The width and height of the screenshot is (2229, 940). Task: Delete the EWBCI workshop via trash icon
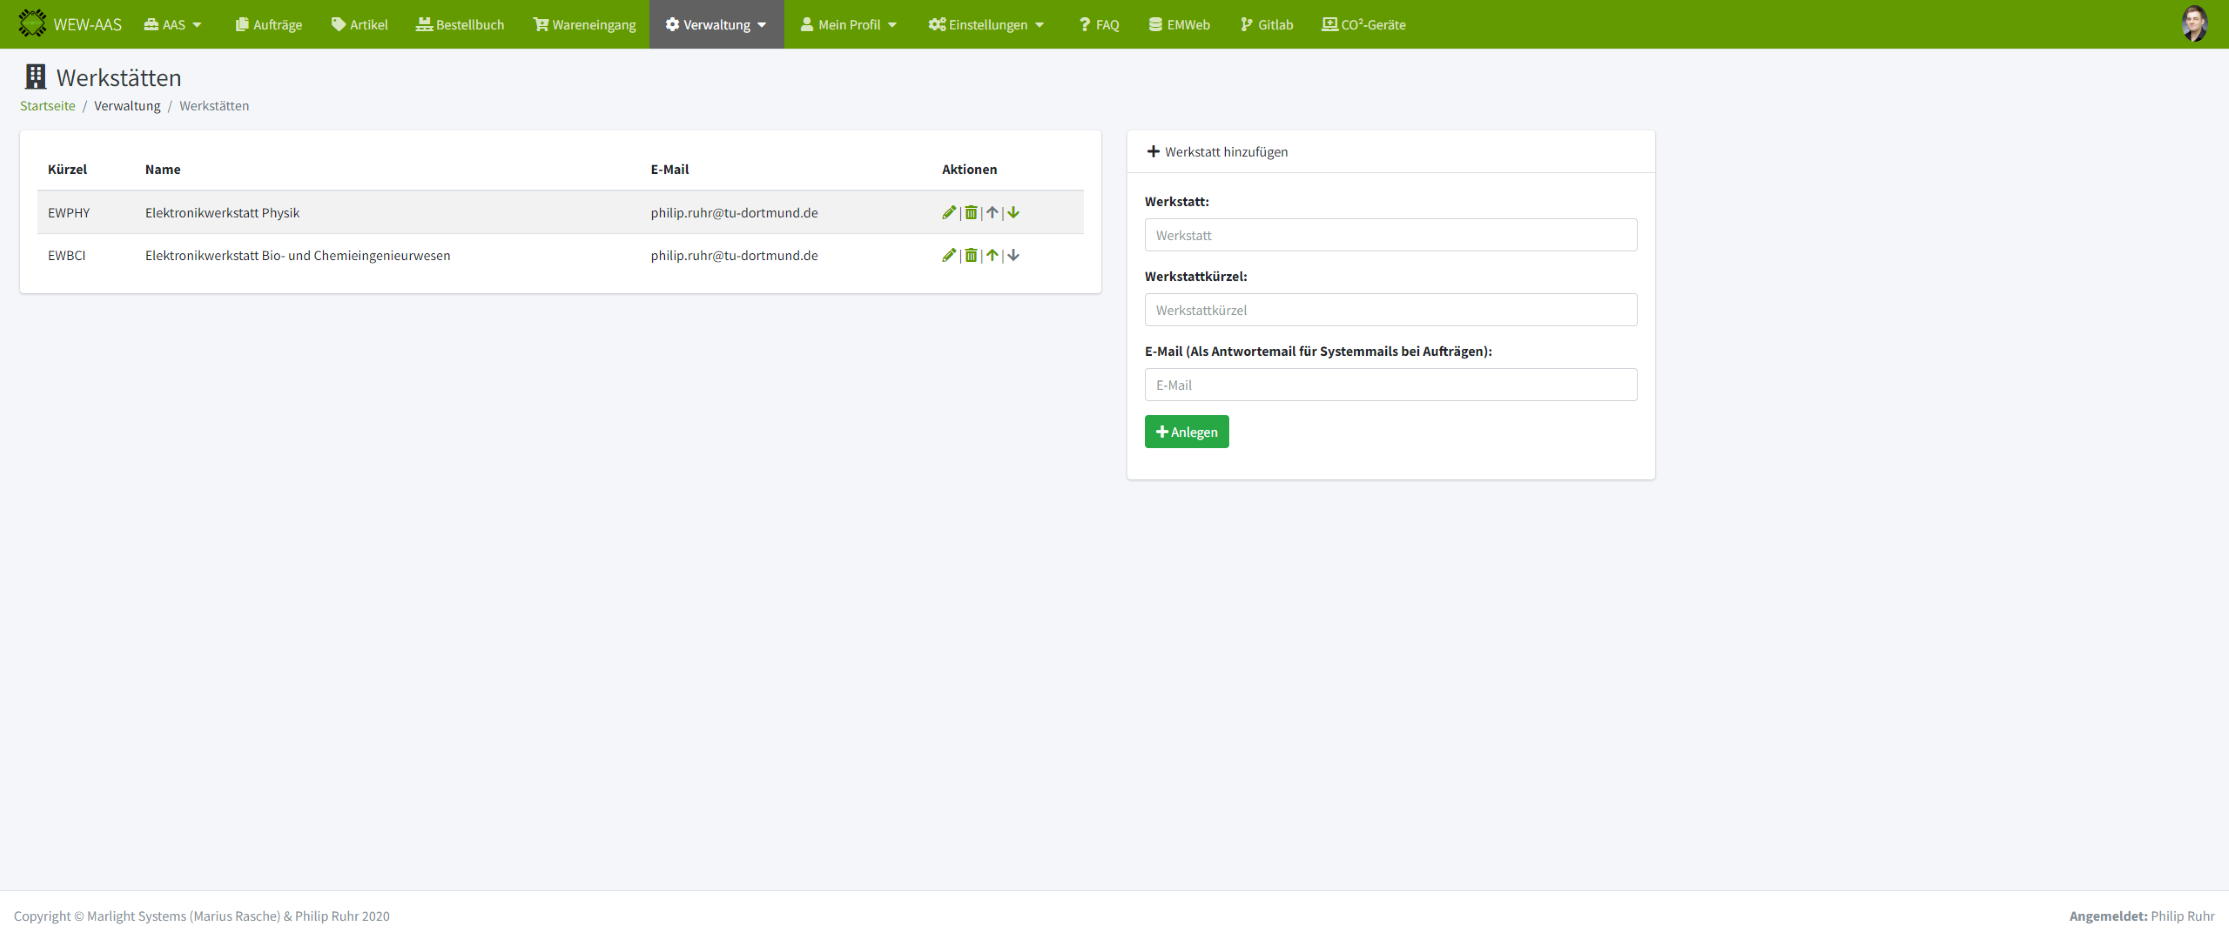[x=970, y=255]
